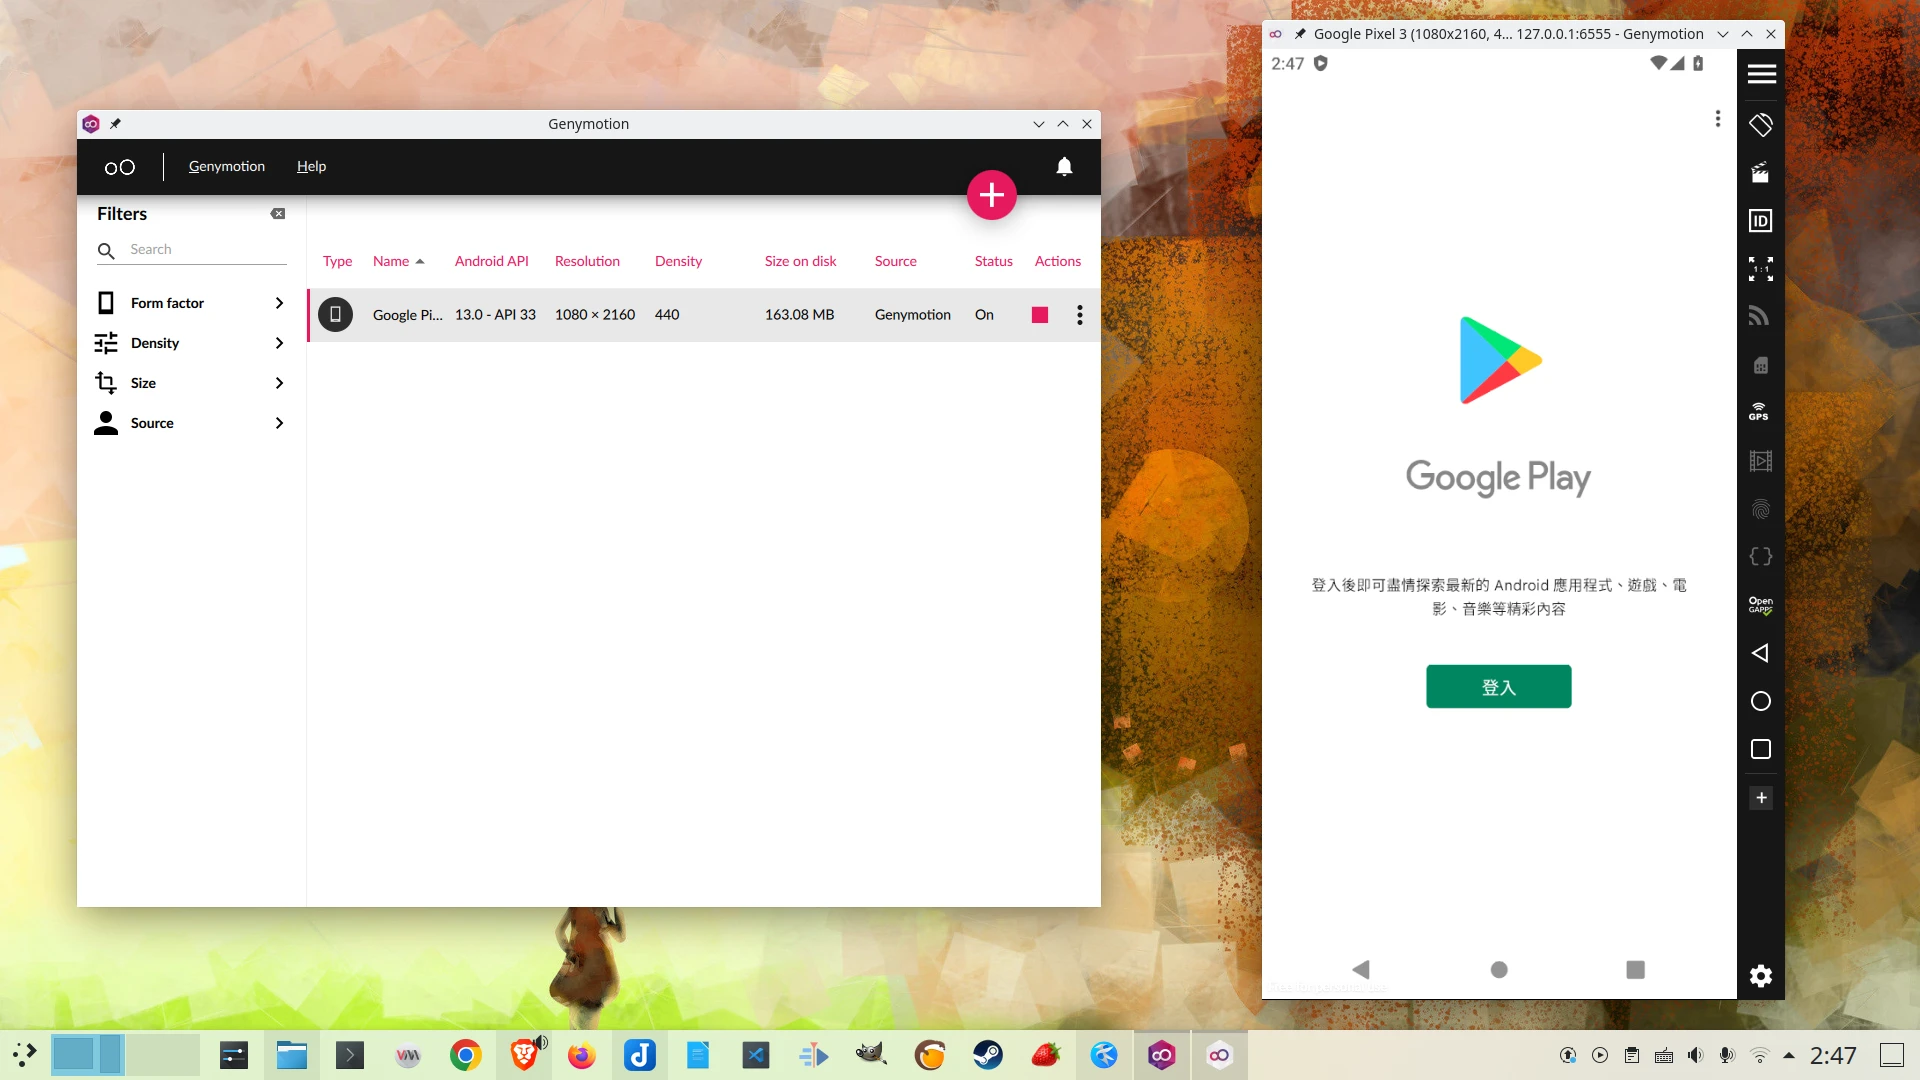Stop the Google Pixel device with red square

[x=1040, y=315]
